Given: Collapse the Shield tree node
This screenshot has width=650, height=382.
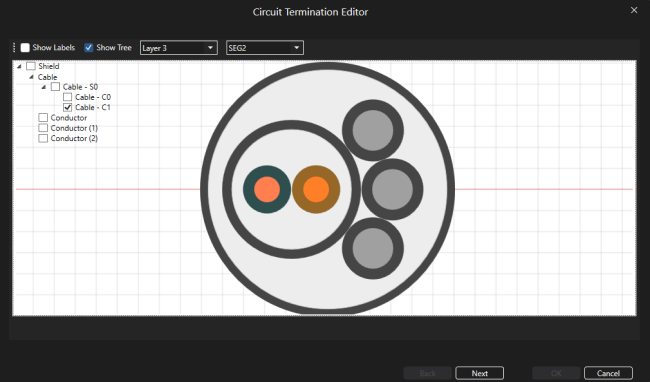Looking at the screenshot, I should coord(19,66).
